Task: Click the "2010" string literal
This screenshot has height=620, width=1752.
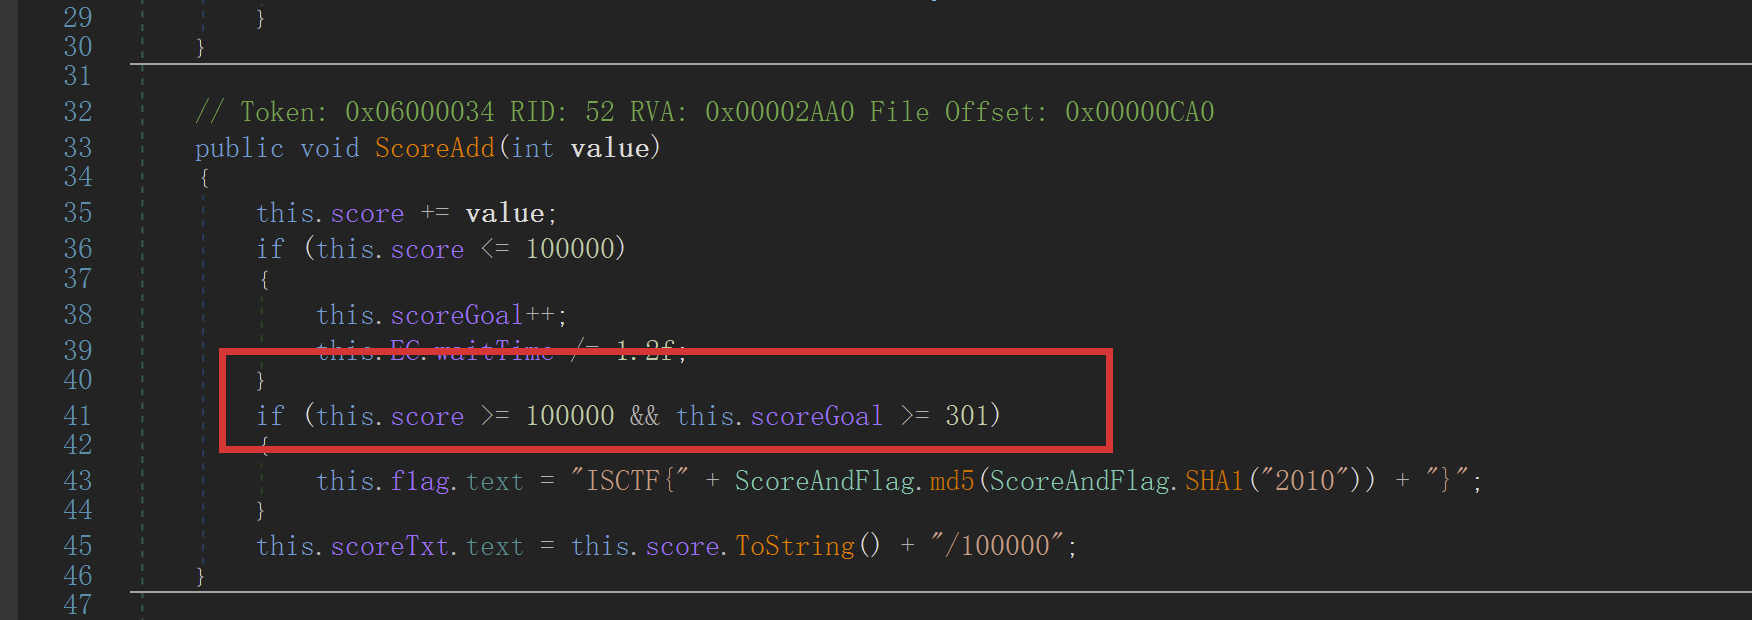Action: [x=1305, y=481]
